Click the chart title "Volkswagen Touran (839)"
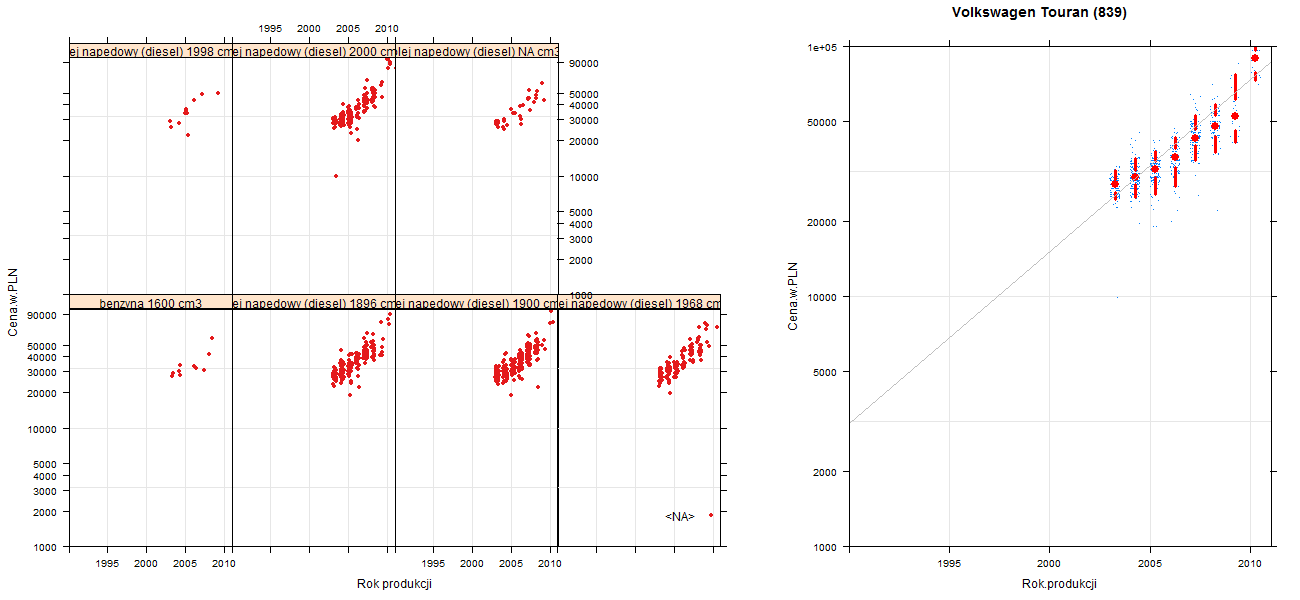 pos(1040,12)
